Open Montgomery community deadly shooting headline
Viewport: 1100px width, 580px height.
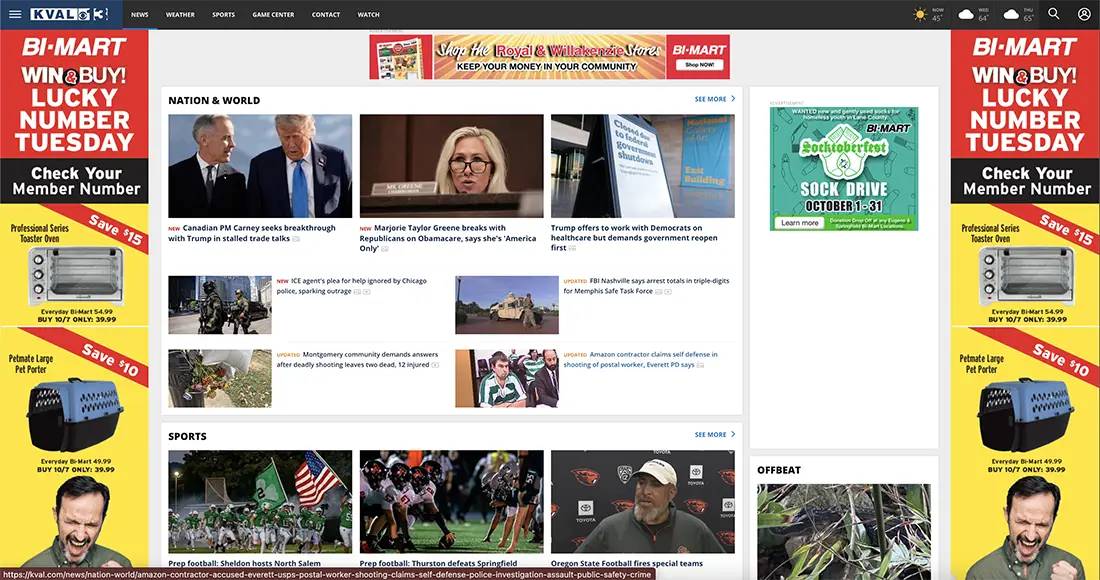pos(357,359)
